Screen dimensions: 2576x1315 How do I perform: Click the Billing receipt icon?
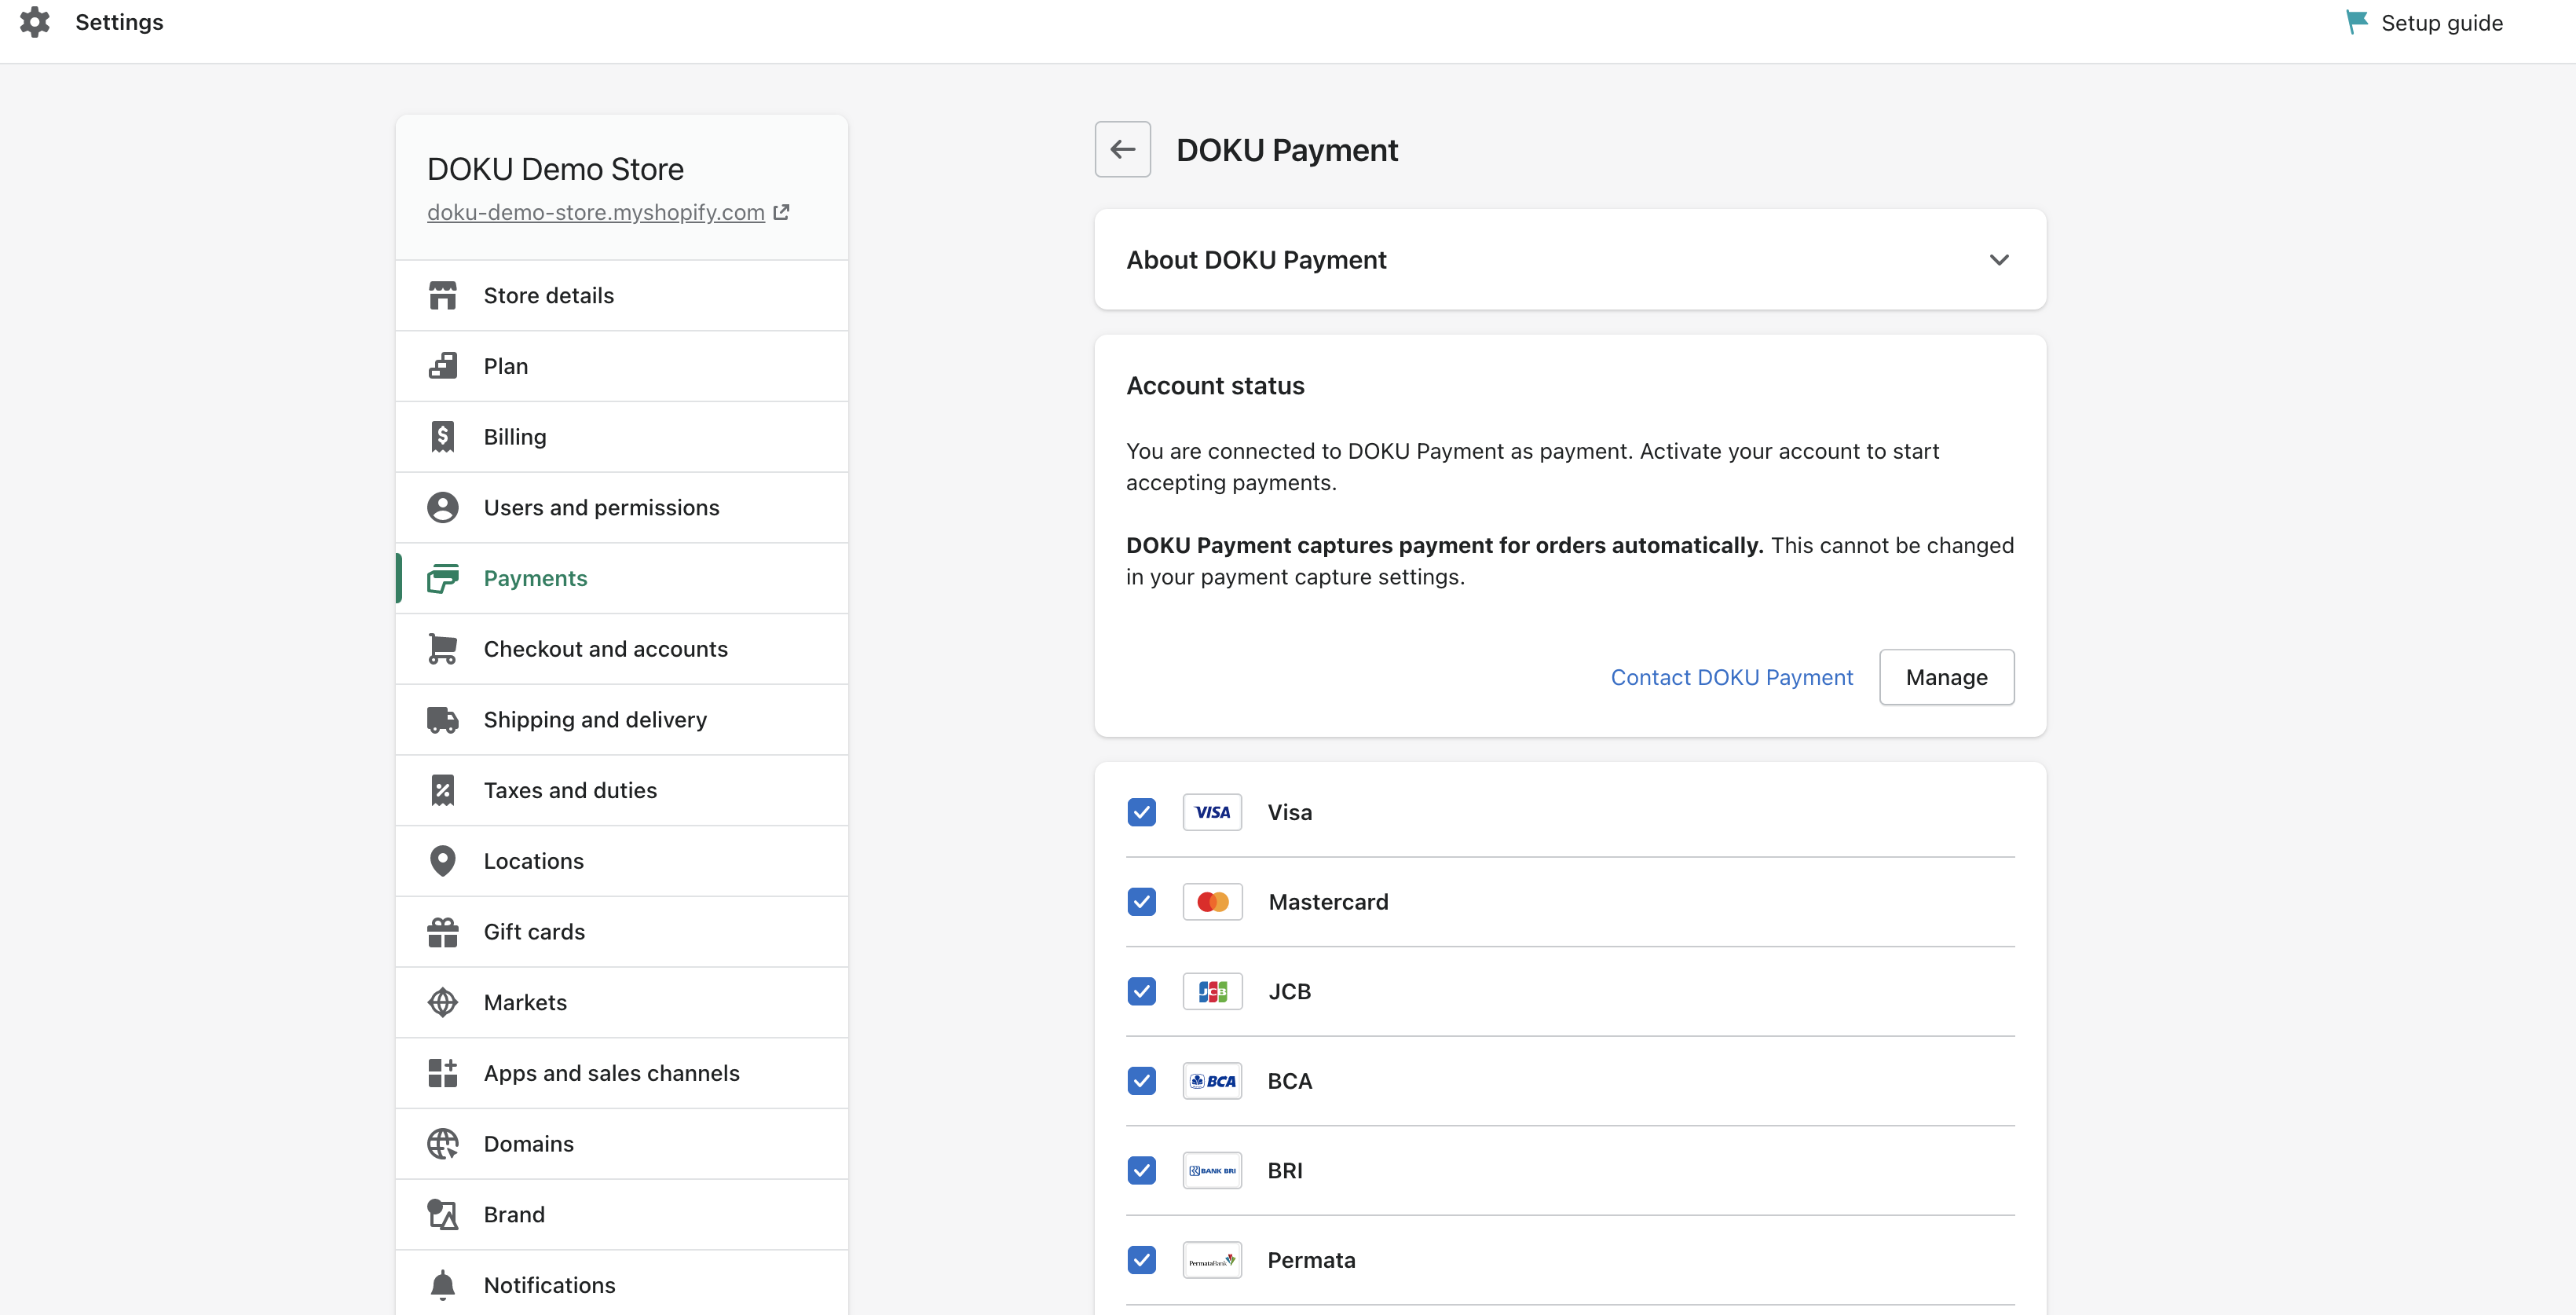click(x=443, y=437)
